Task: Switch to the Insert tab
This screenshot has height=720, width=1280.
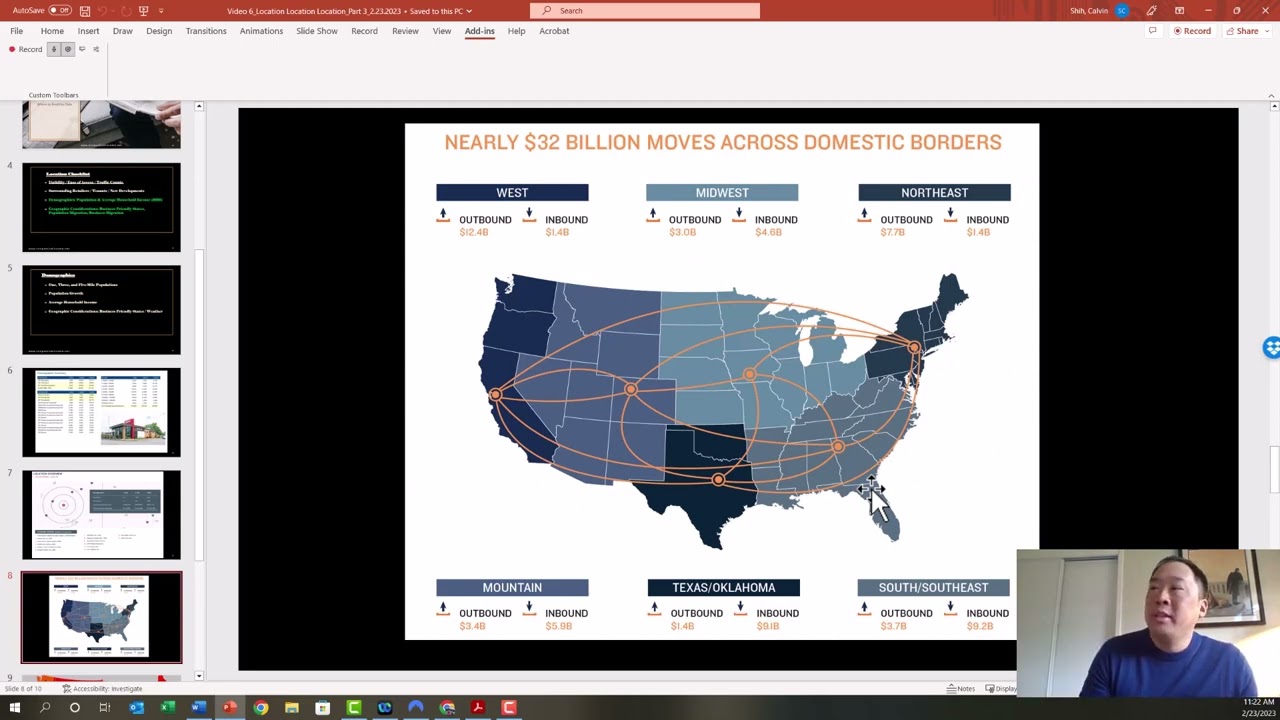Action: 89,31
